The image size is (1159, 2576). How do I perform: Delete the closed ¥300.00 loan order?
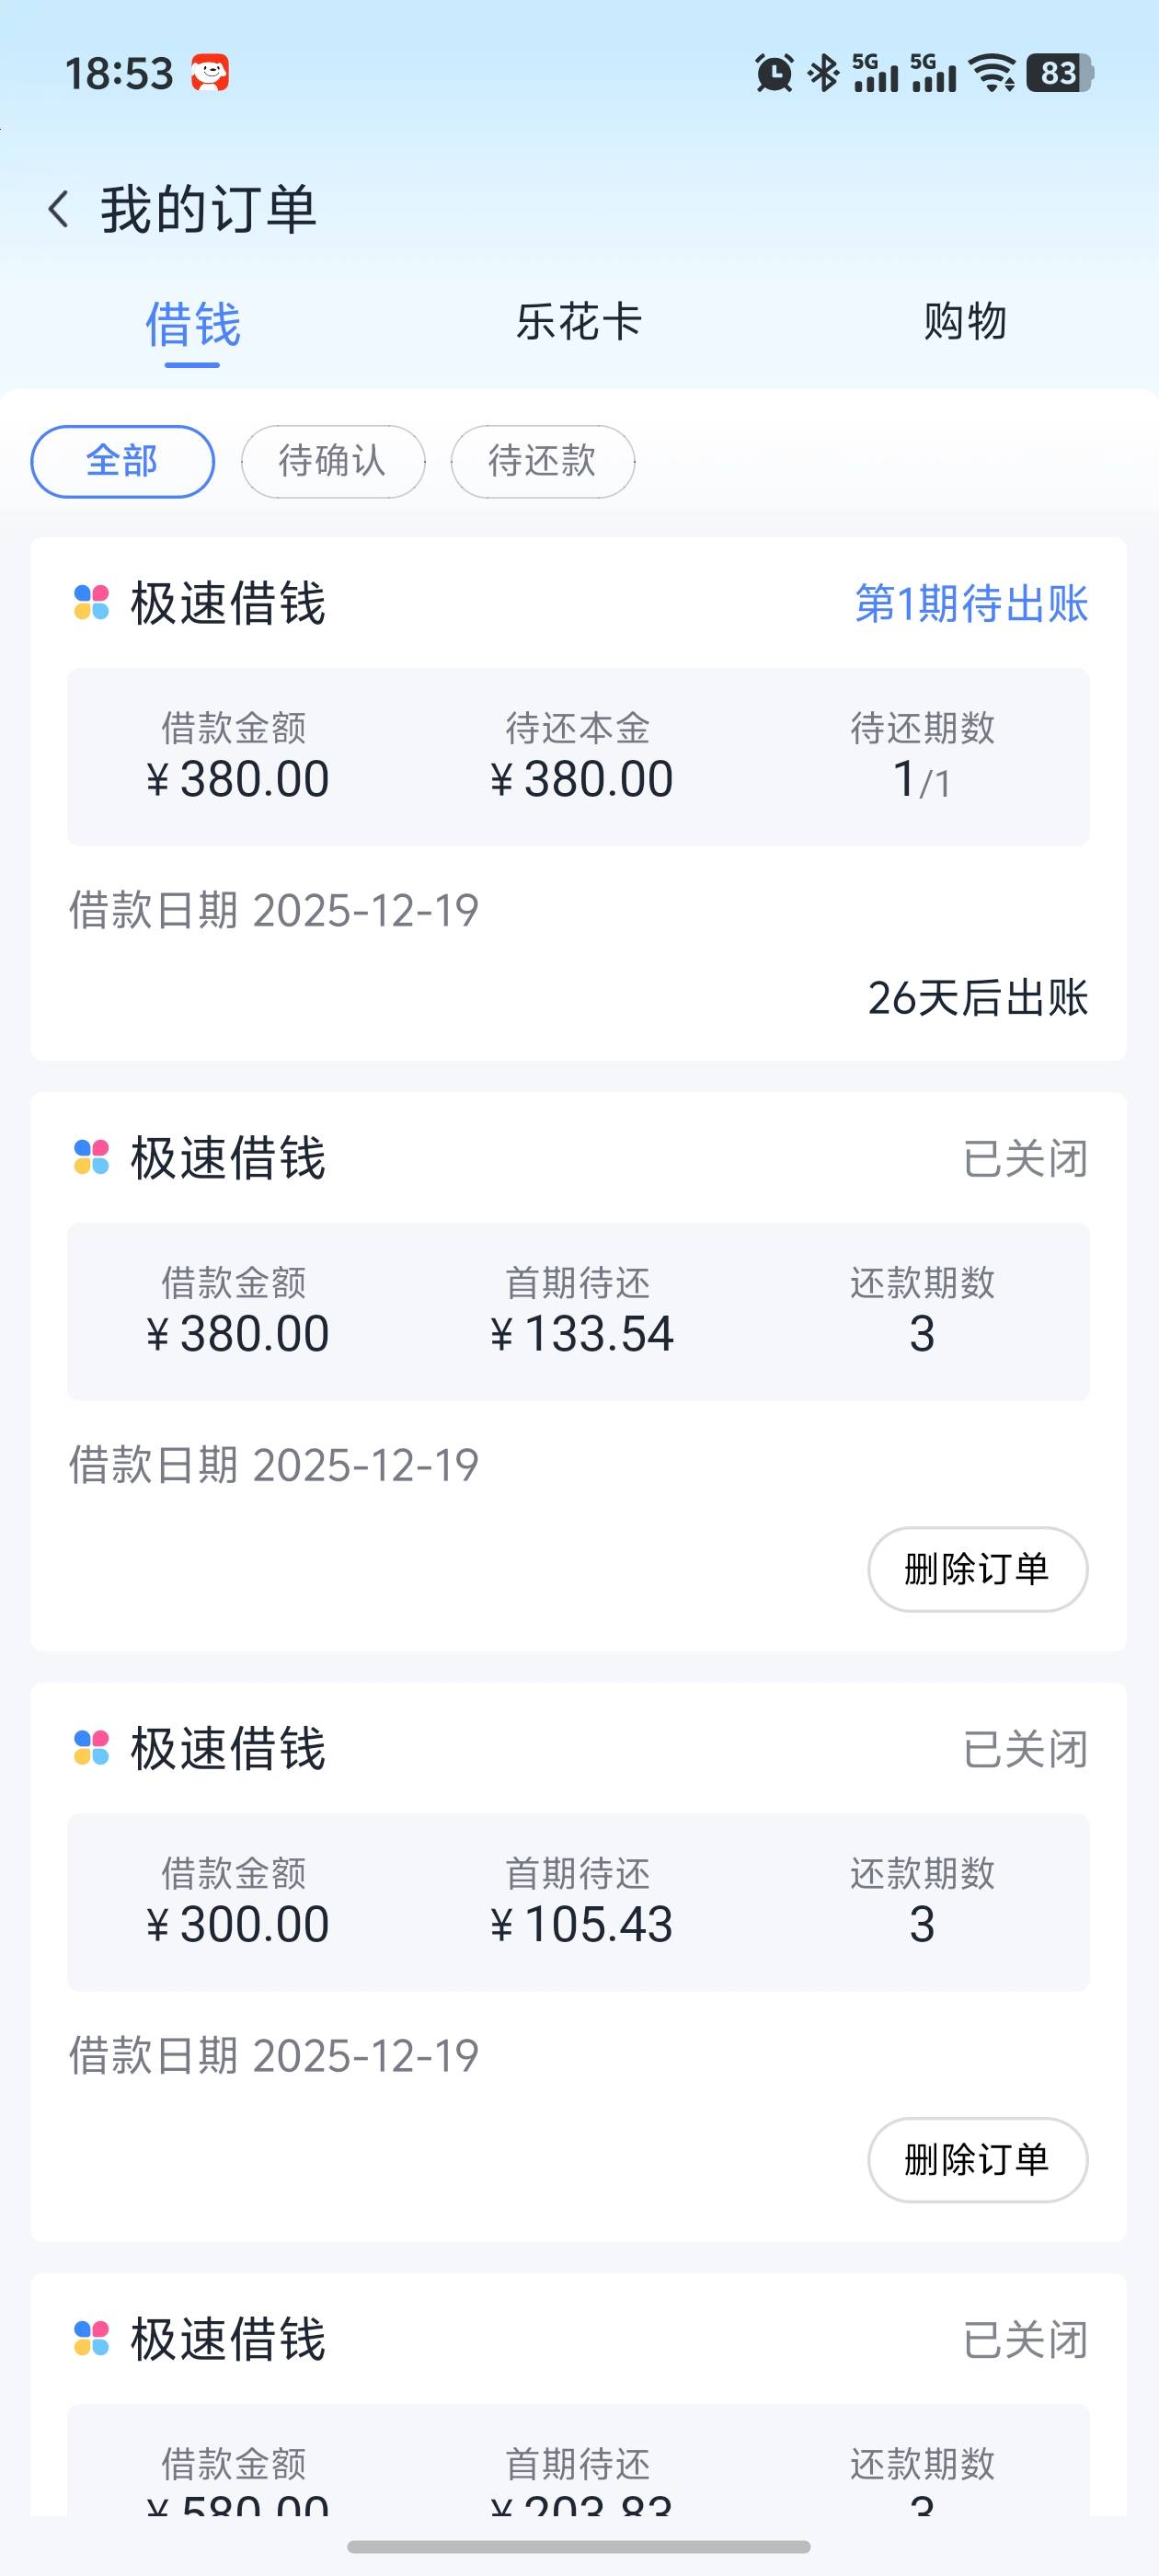pos(977,2160)
